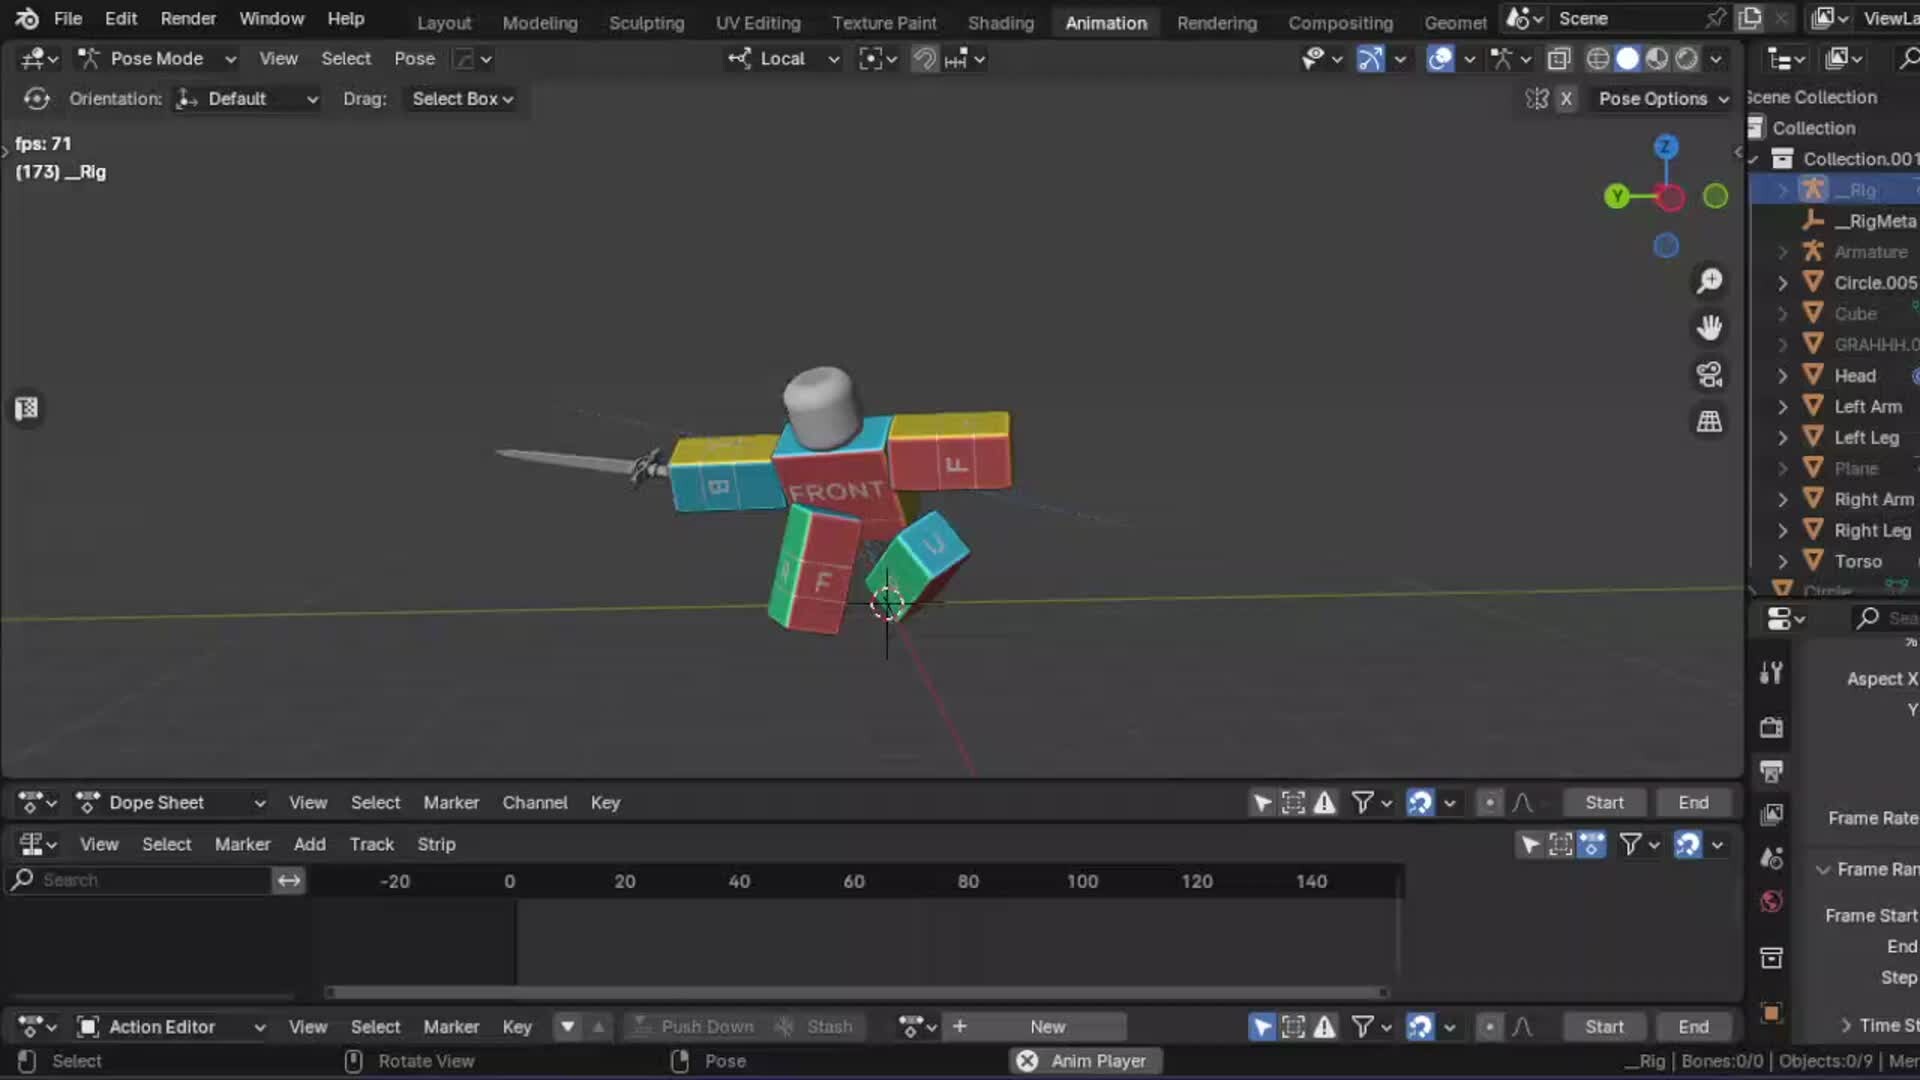Expand the Cube item in the outliner
The image size is (1920, 1080).
(1783, 313)
